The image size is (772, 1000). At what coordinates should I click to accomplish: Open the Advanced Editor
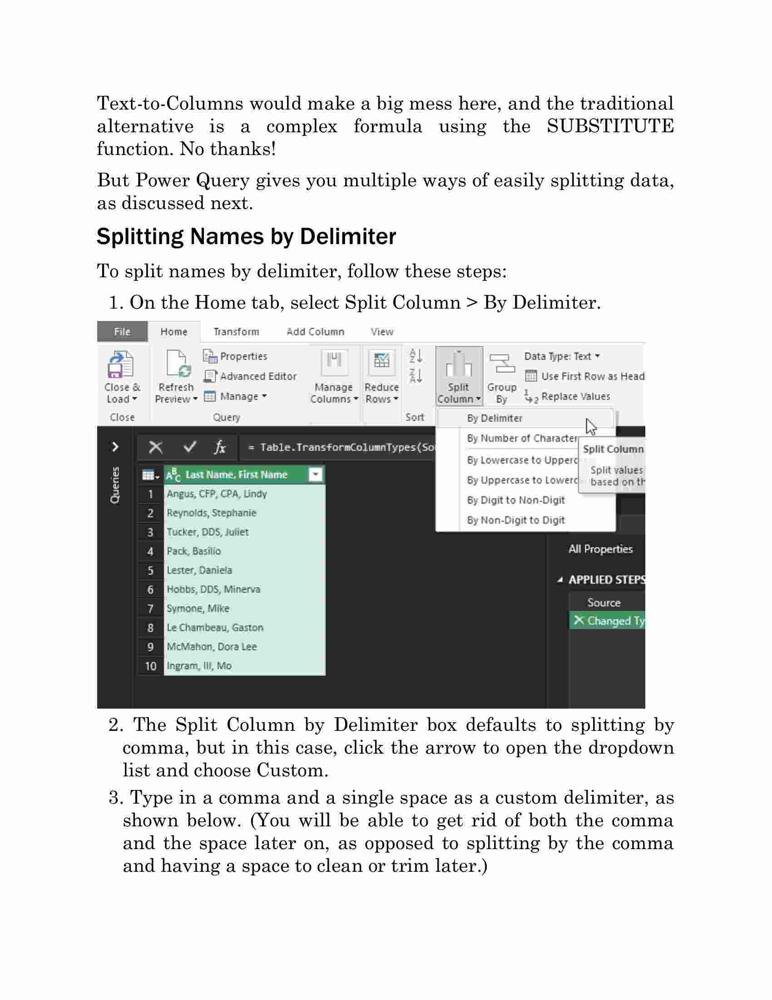(x=250, y=376)
